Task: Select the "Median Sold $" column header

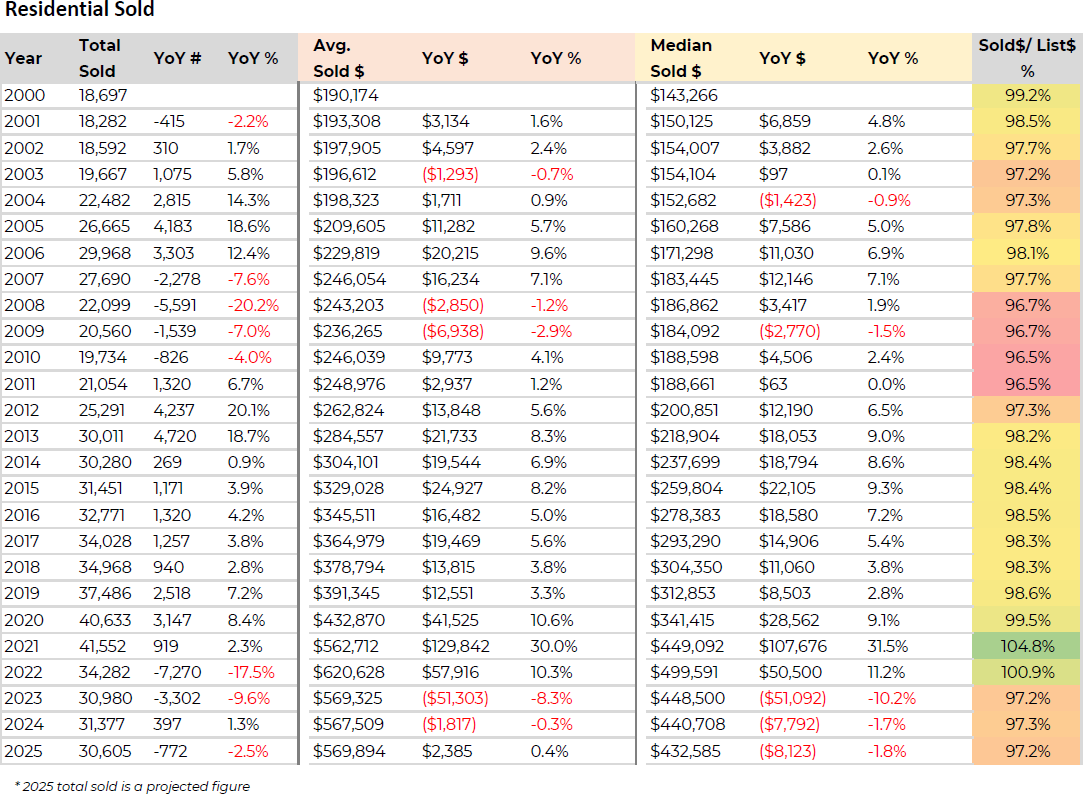Action: point(680,58)
